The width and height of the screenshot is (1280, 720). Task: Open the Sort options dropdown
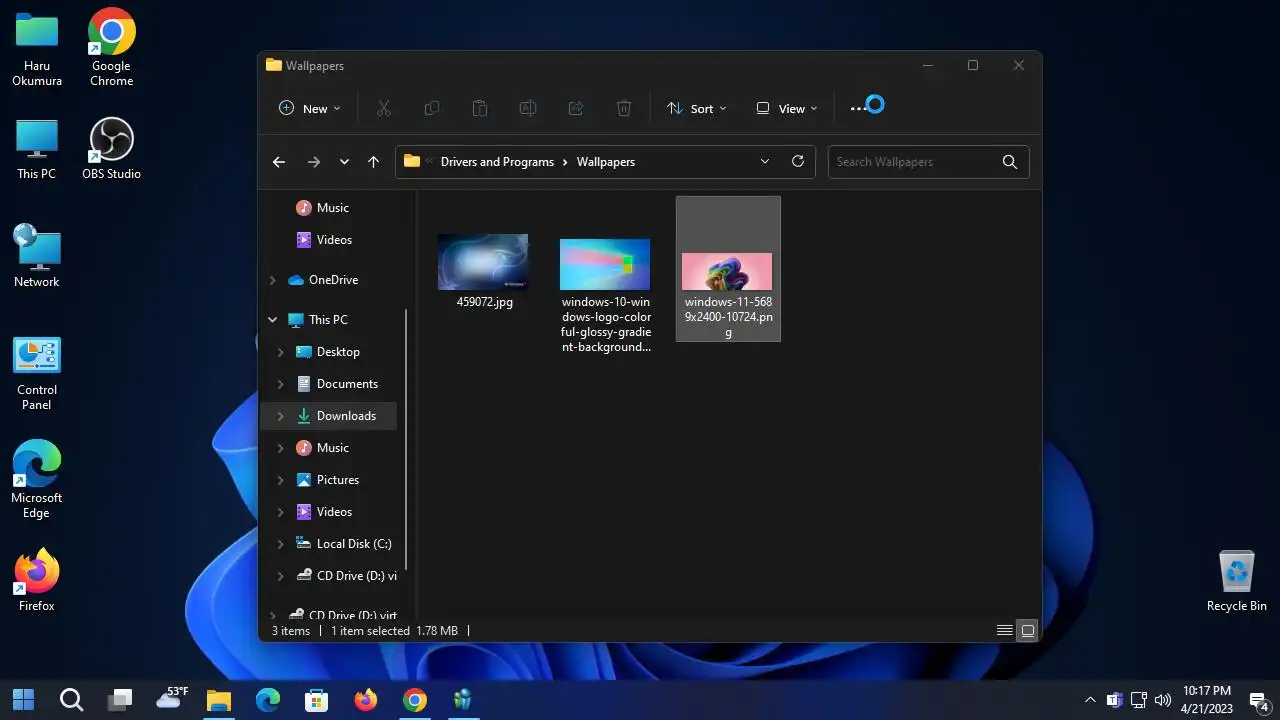point(697,108)
